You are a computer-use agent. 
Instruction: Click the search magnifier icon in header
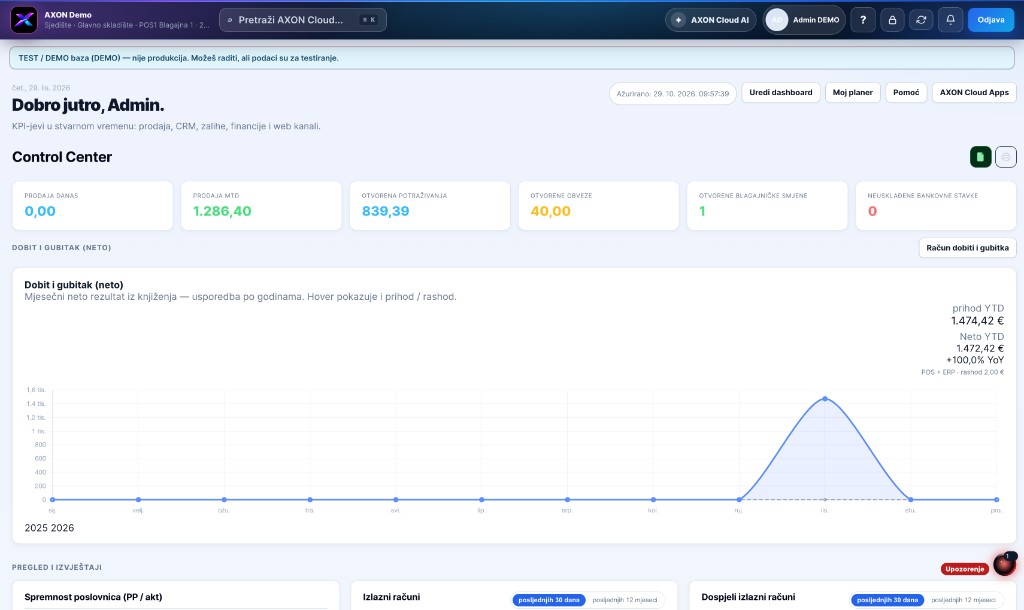(x=230, y=20)
